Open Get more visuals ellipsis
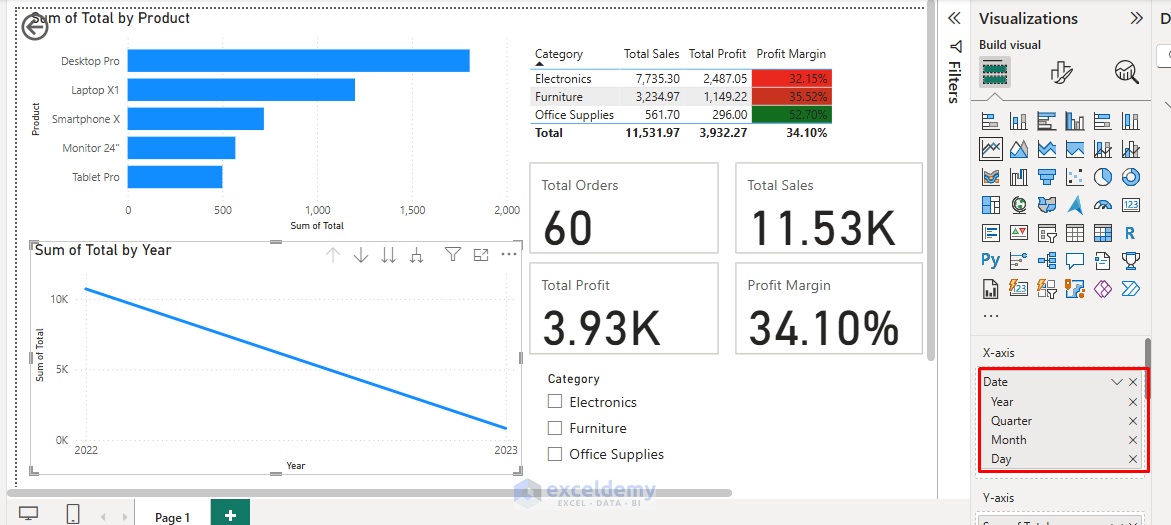Viewport: 1171px width, 525px height. (x=991, y=315)
